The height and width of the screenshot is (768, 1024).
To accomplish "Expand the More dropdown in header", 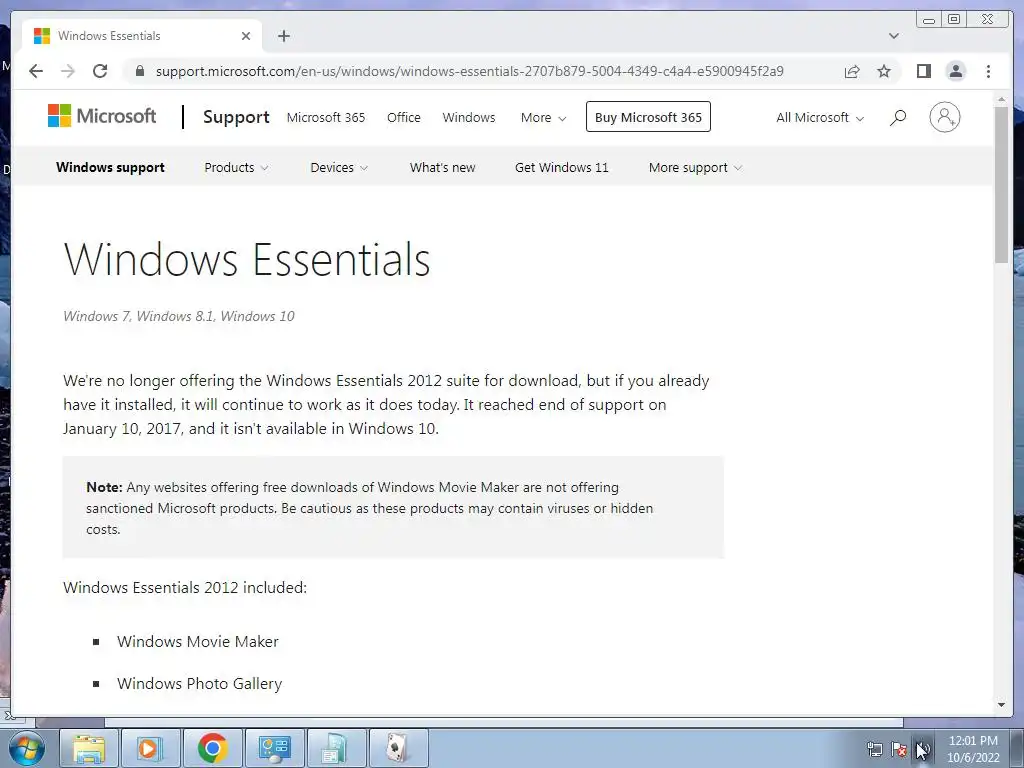I will [543, 118].
